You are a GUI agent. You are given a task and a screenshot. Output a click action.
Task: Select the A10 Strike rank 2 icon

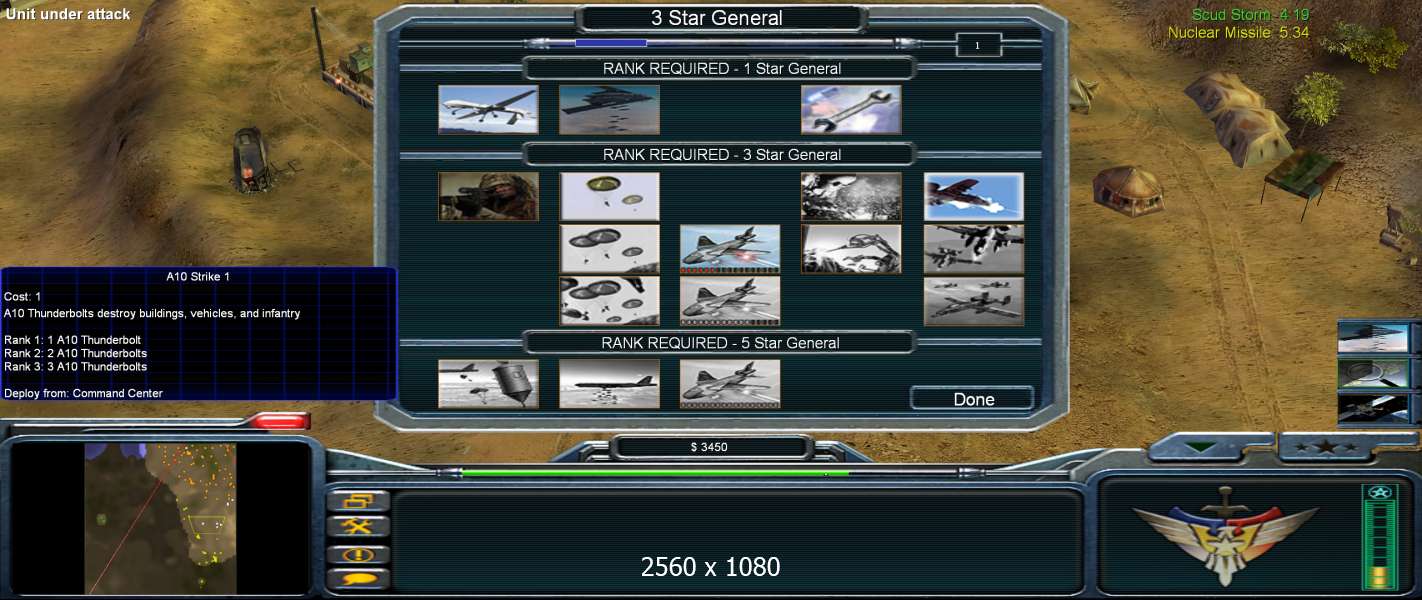click(x=974, y=249)
